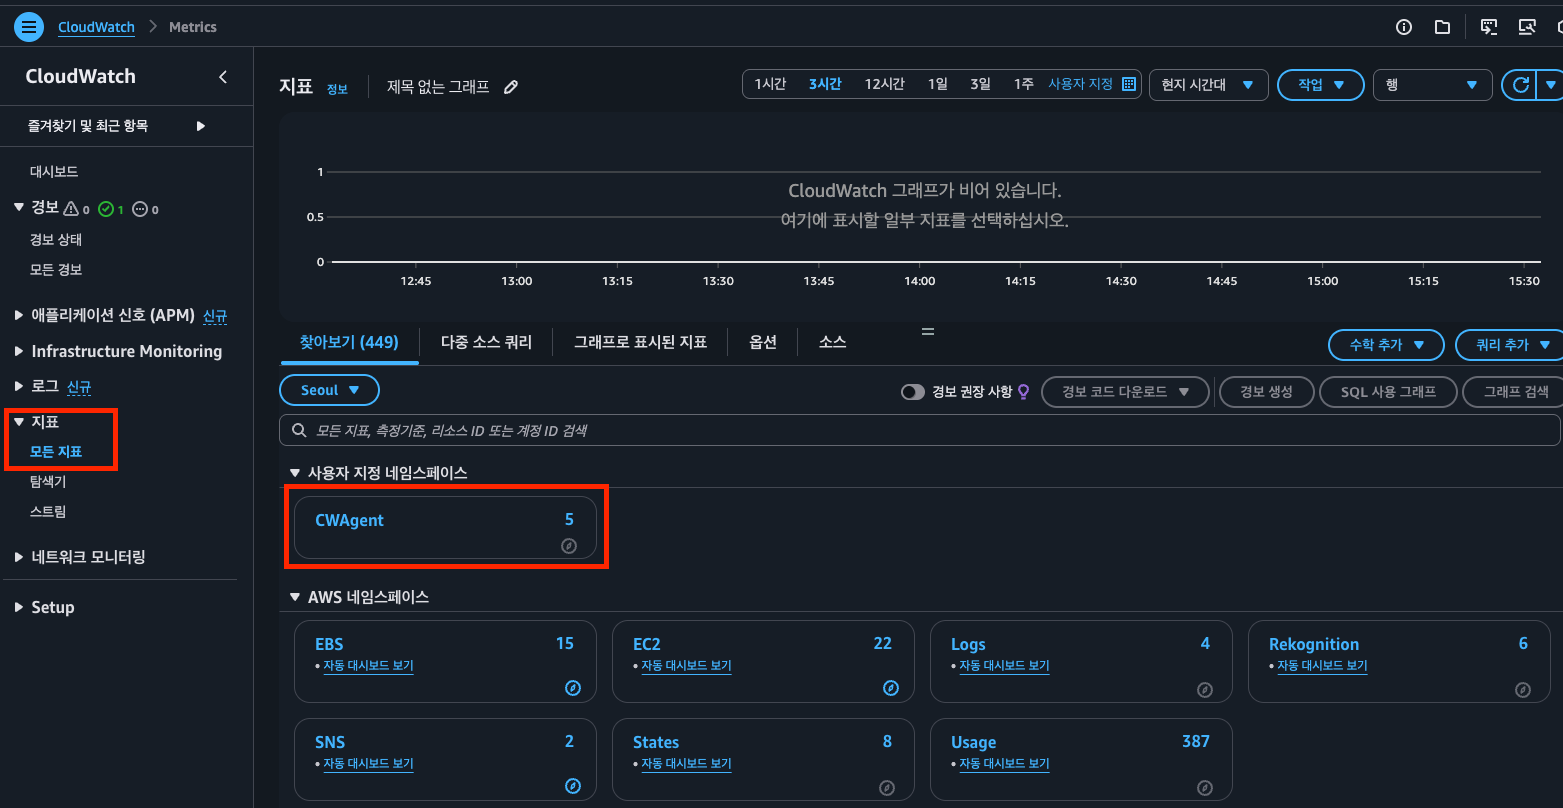Expand the 네트워크 모니터링 section

tap(19, 557)
